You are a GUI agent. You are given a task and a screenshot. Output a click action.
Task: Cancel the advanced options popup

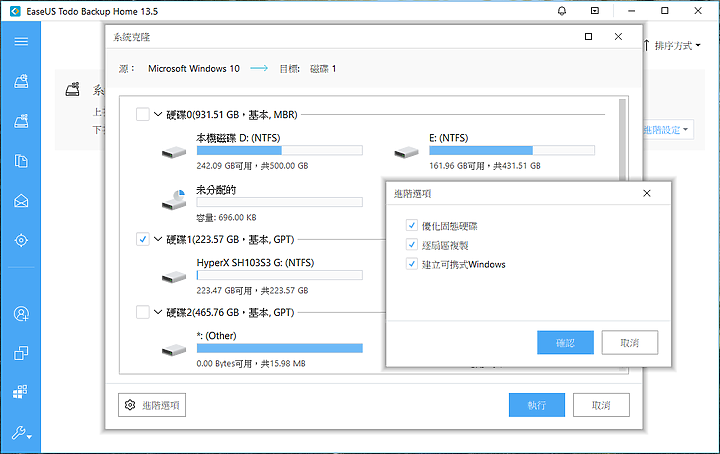point(630,342)
